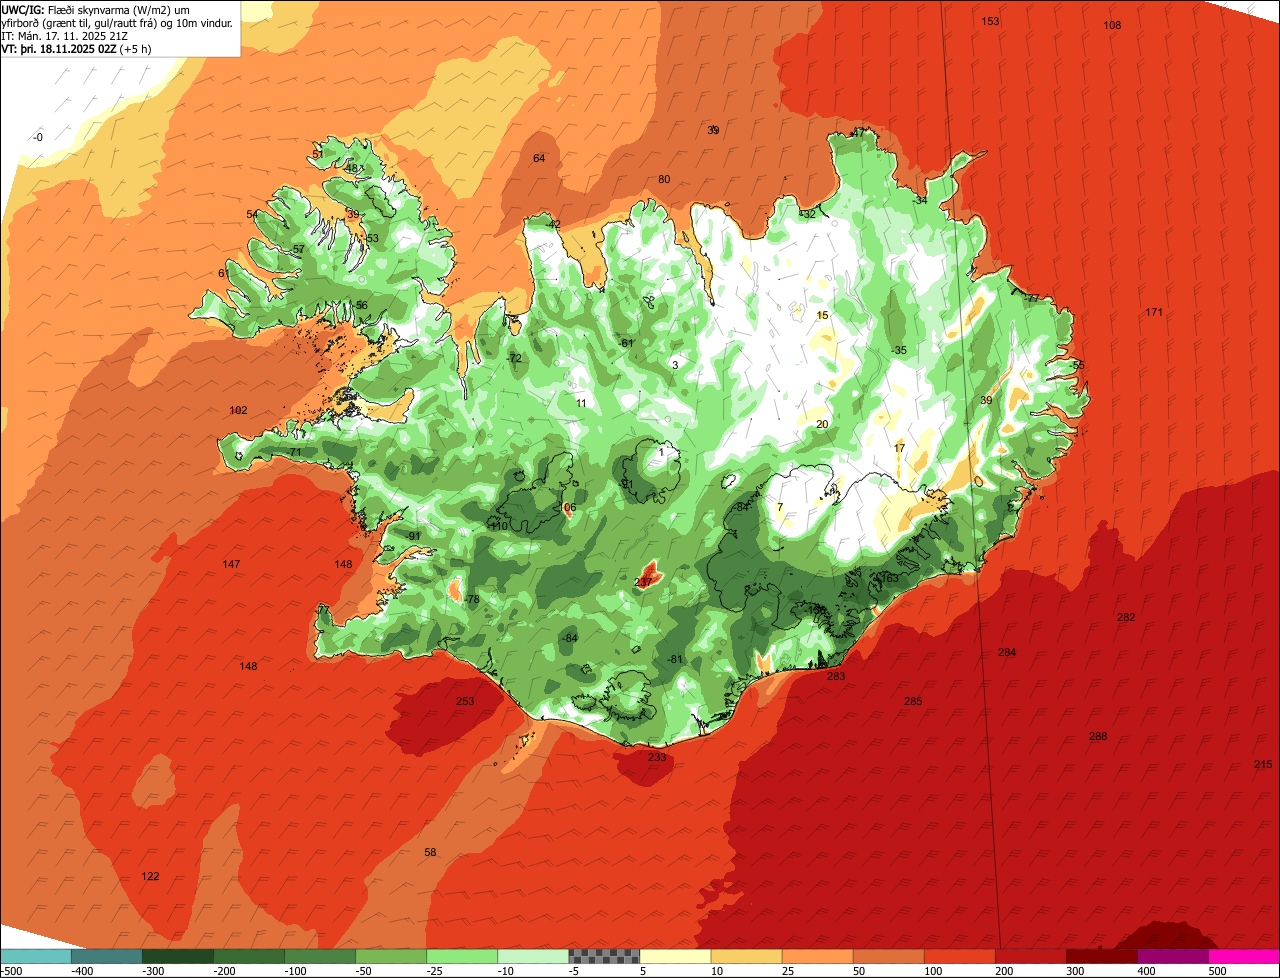Click the -100 to -50 green legend swatch
The image size is (1280, 978).
click(x=320, y=956)
